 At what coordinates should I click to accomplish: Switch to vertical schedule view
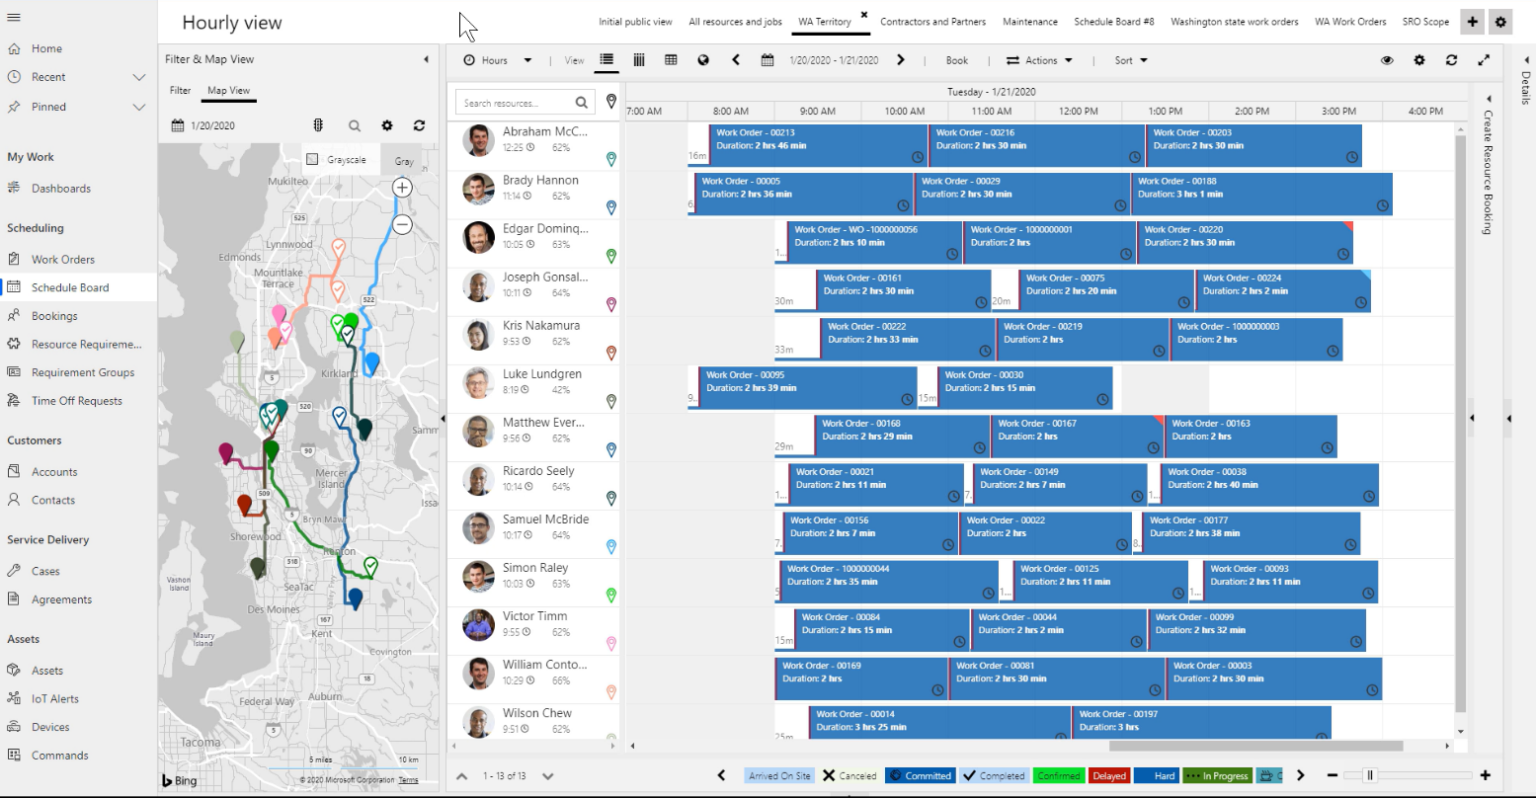click(639, 60)
